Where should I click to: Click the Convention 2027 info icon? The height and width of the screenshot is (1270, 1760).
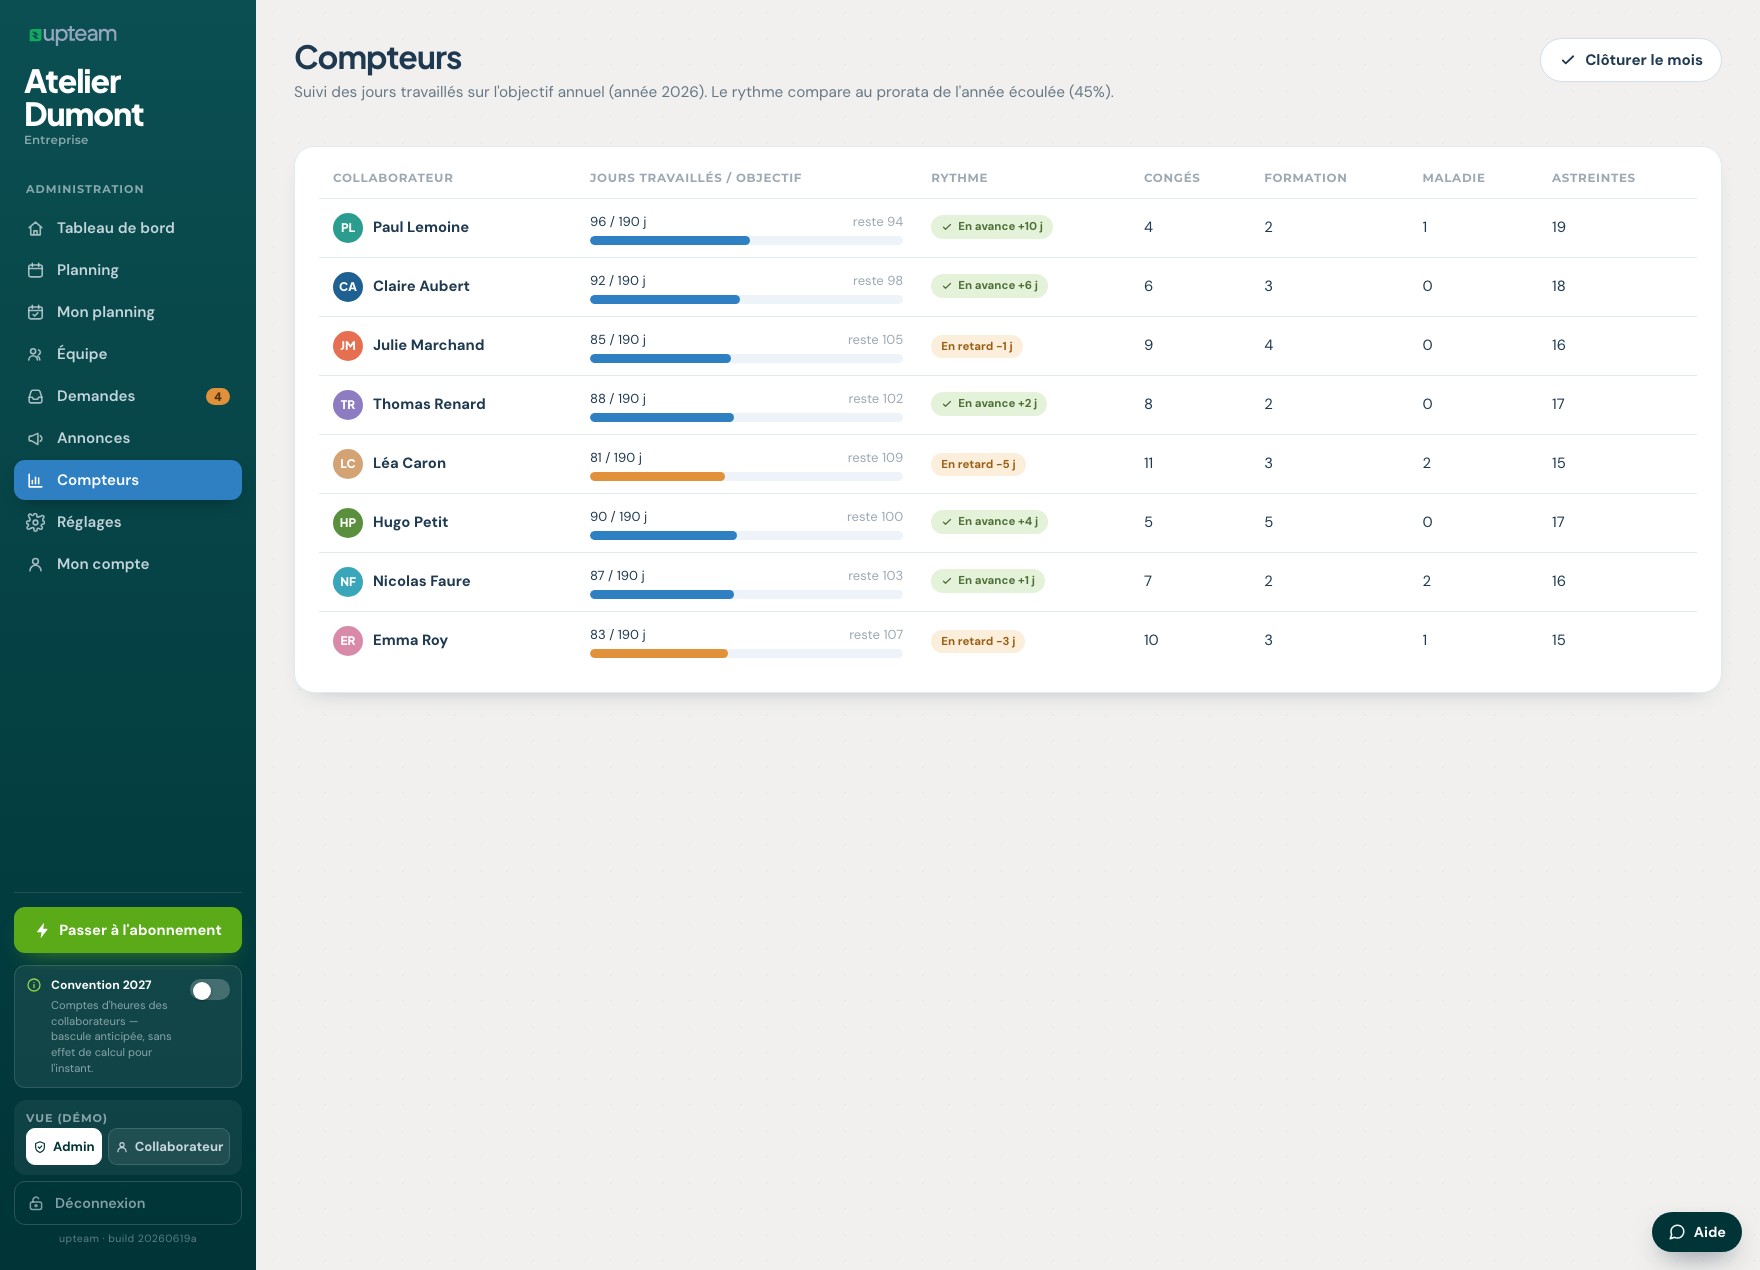tap(34, 985)
